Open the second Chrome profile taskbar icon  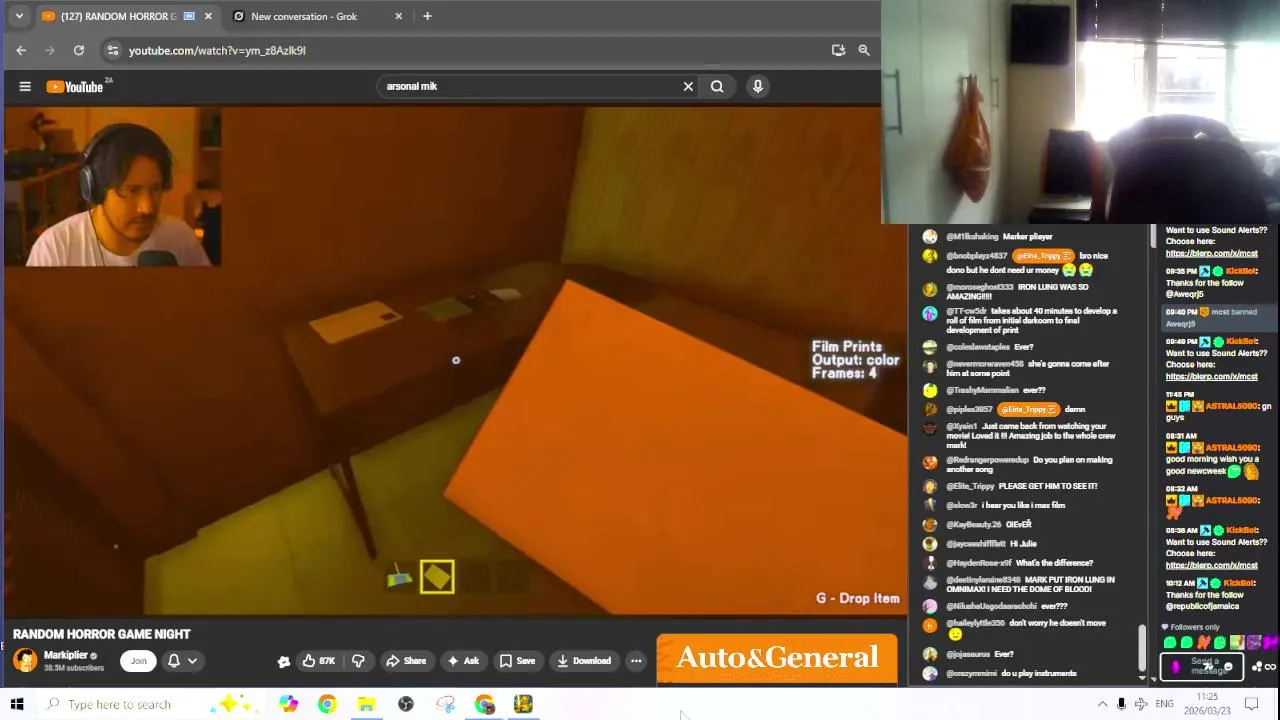pos(484,704)
